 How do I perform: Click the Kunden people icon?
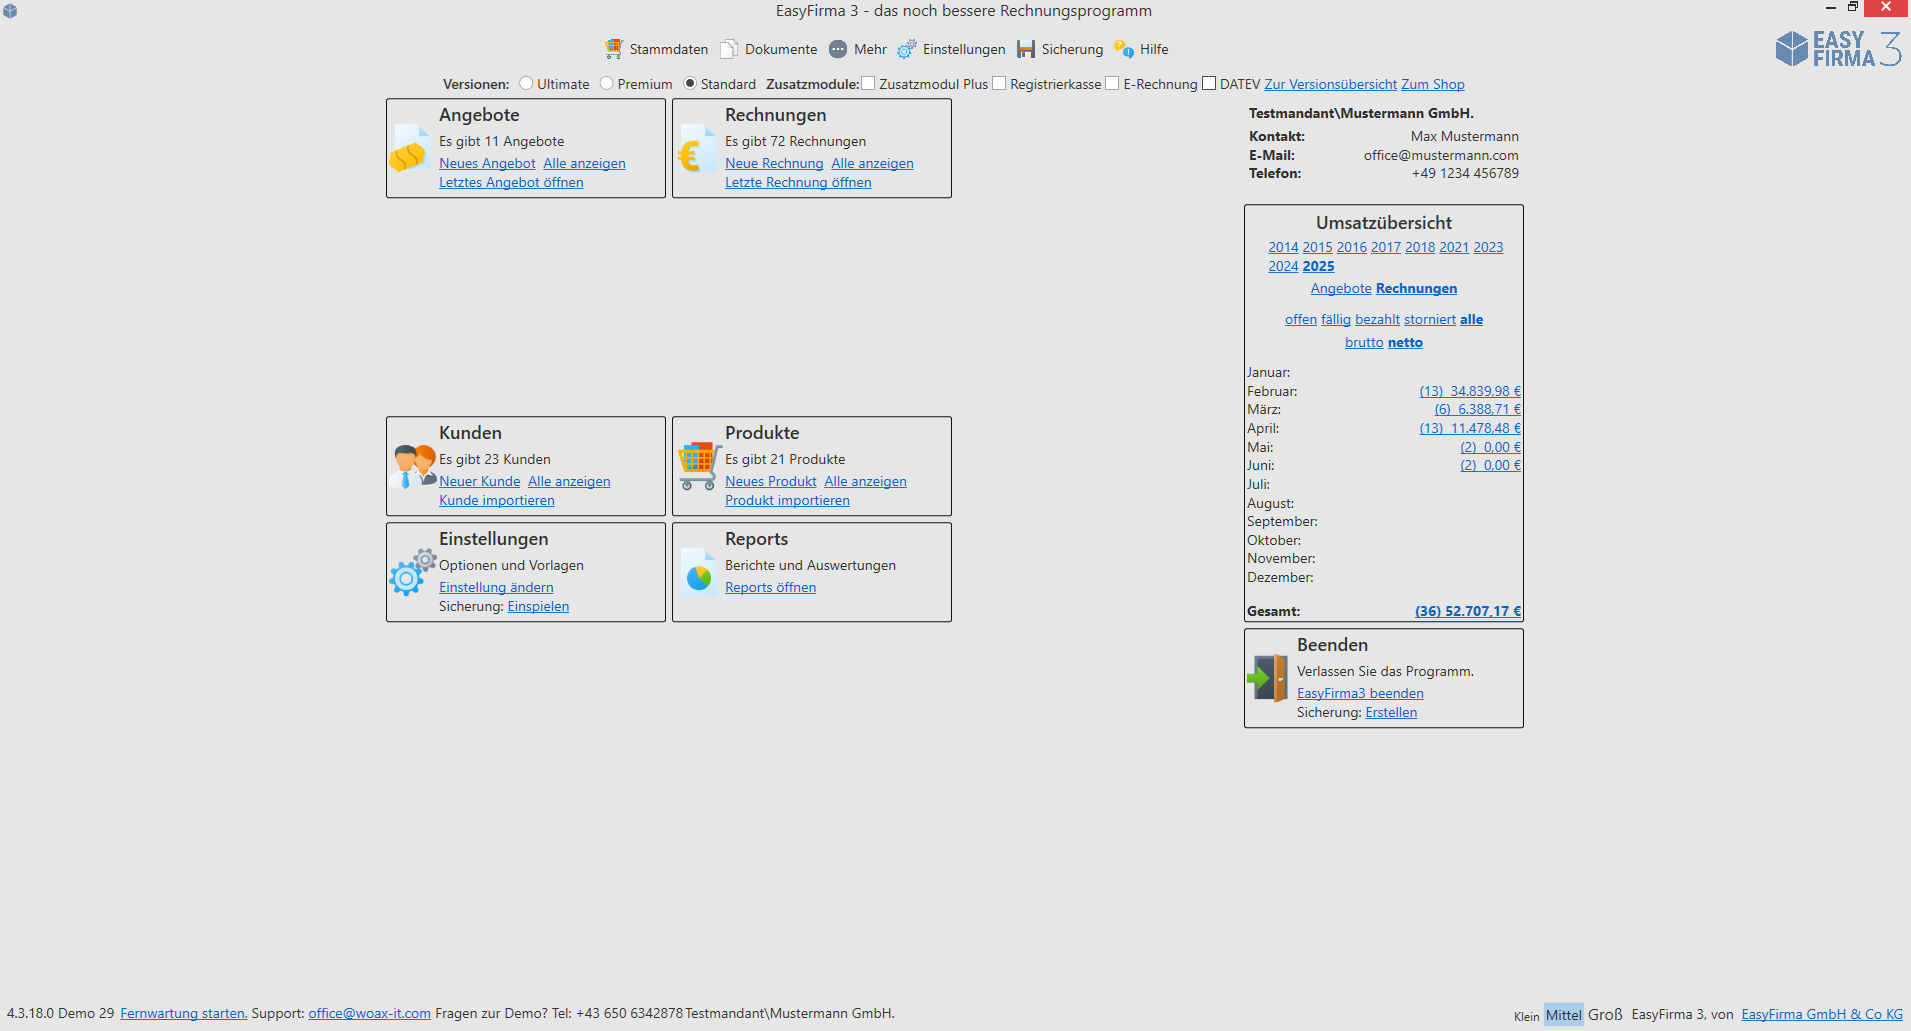point(413,466)
